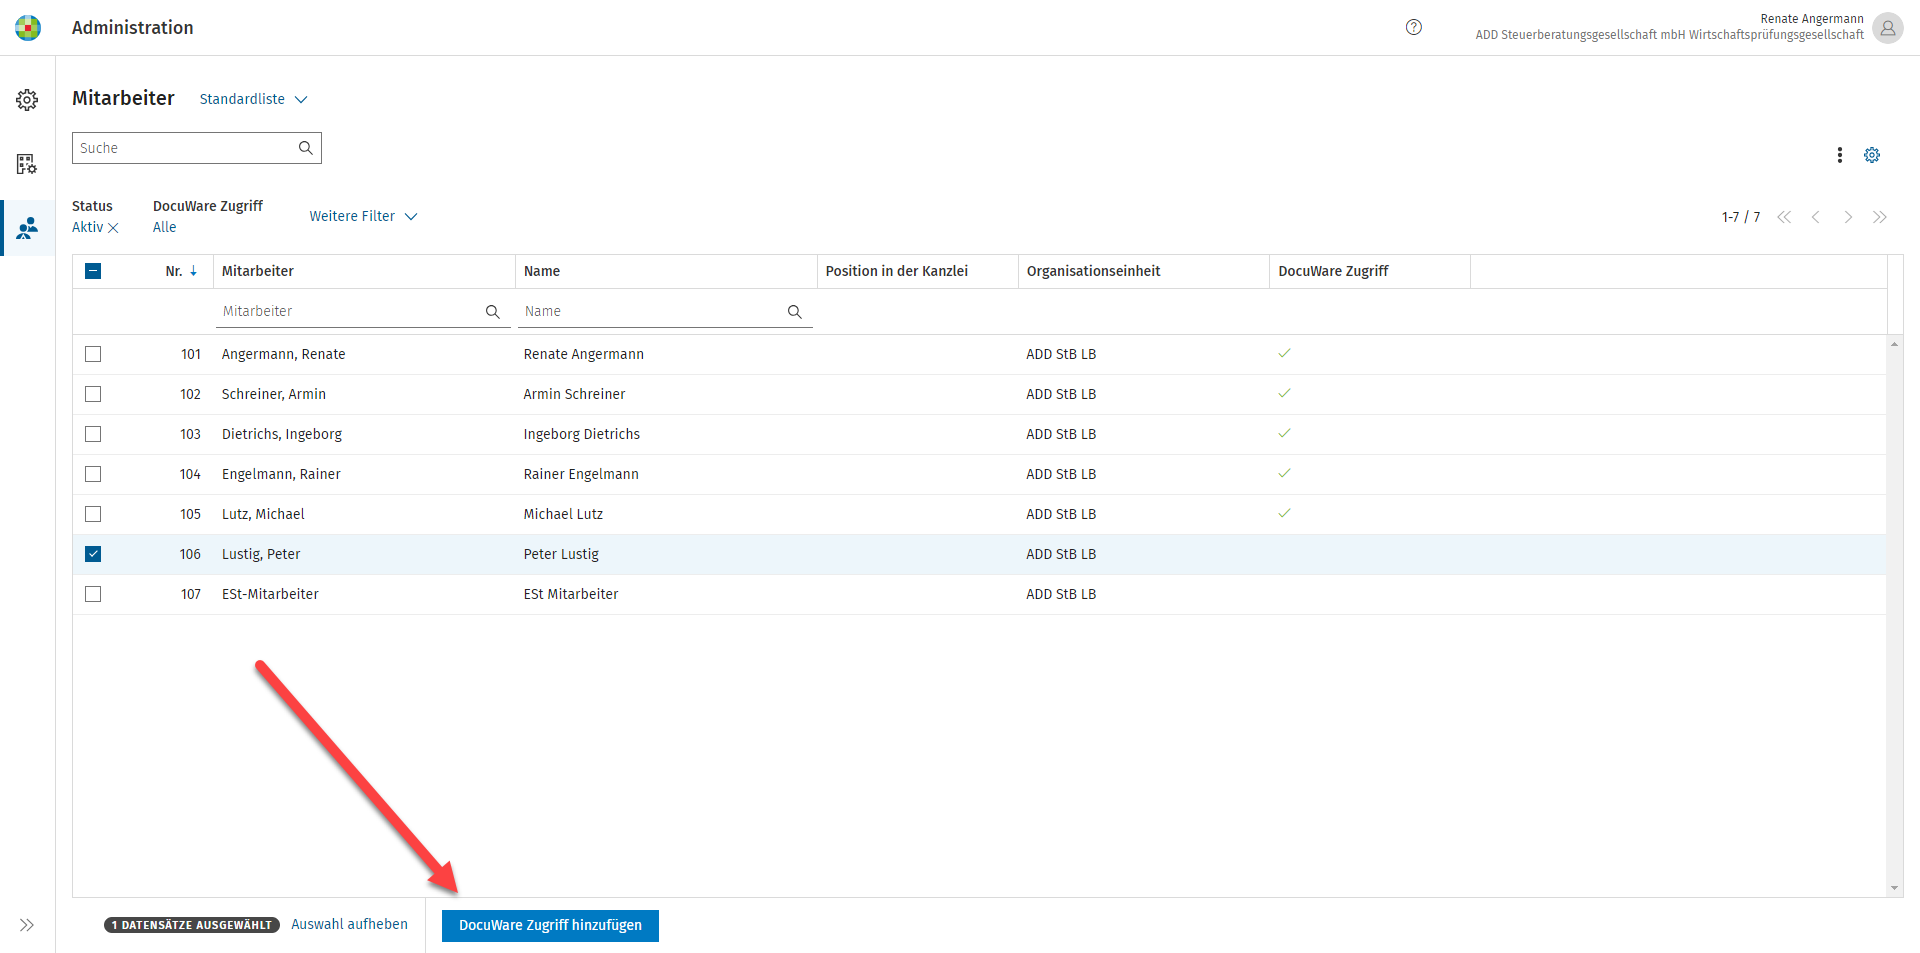Click DocuWare checkmark for Michael Lutz
Viewport: 1920px width, 953px height.
tap(1284, 513)
